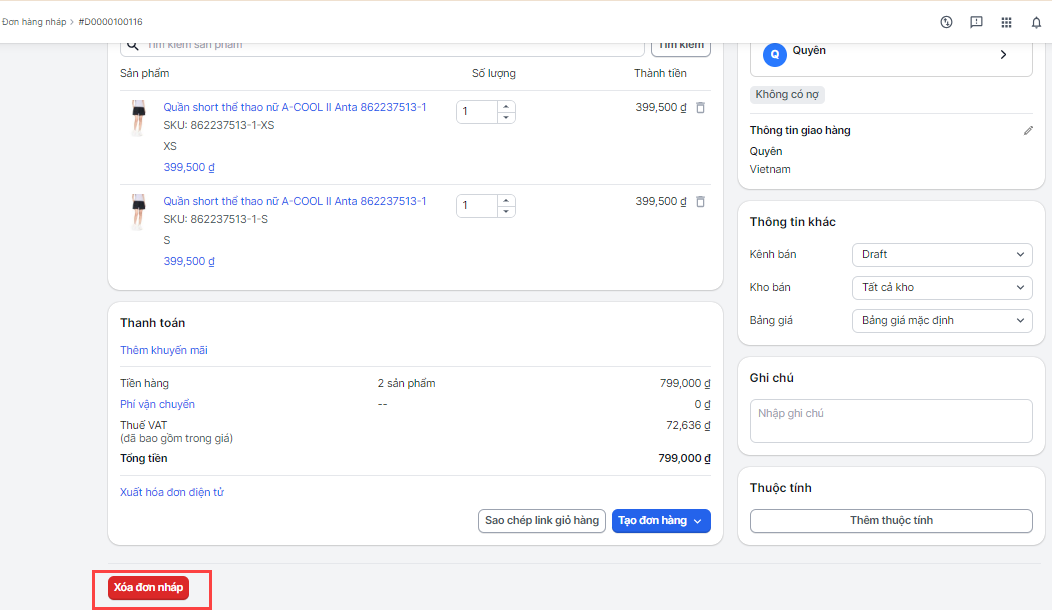Image resolution: width=1052 pixels, height=610 pixels.
Task: Click Sao chép link giỏ hàng
Action: pos(541,521)
